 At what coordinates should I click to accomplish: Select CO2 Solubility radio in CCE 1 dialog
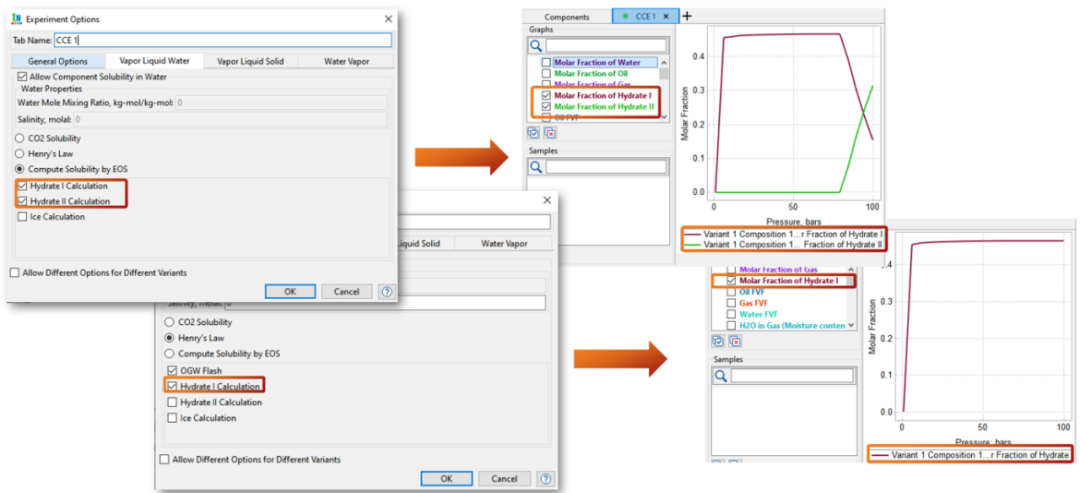(20, 138)
